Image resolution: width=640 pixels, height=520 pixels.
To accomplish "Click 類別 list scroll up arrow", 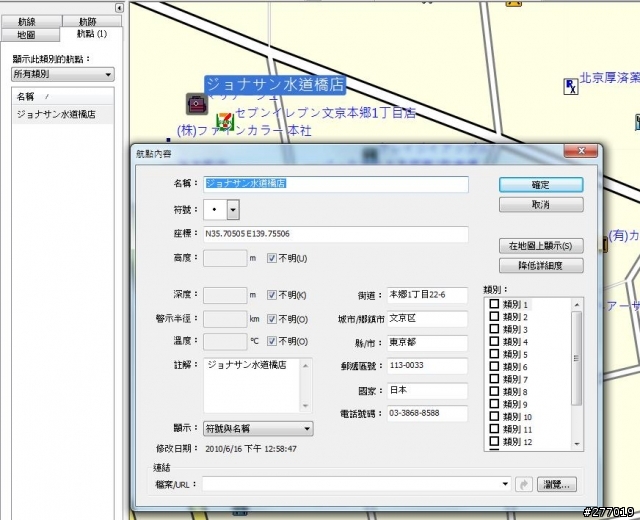I will pos(577,304).
